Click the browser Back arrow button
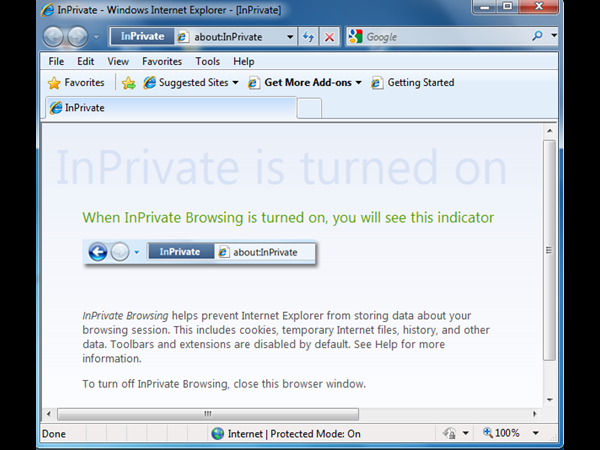Screen dimensions: 600x450 (53, 37)
